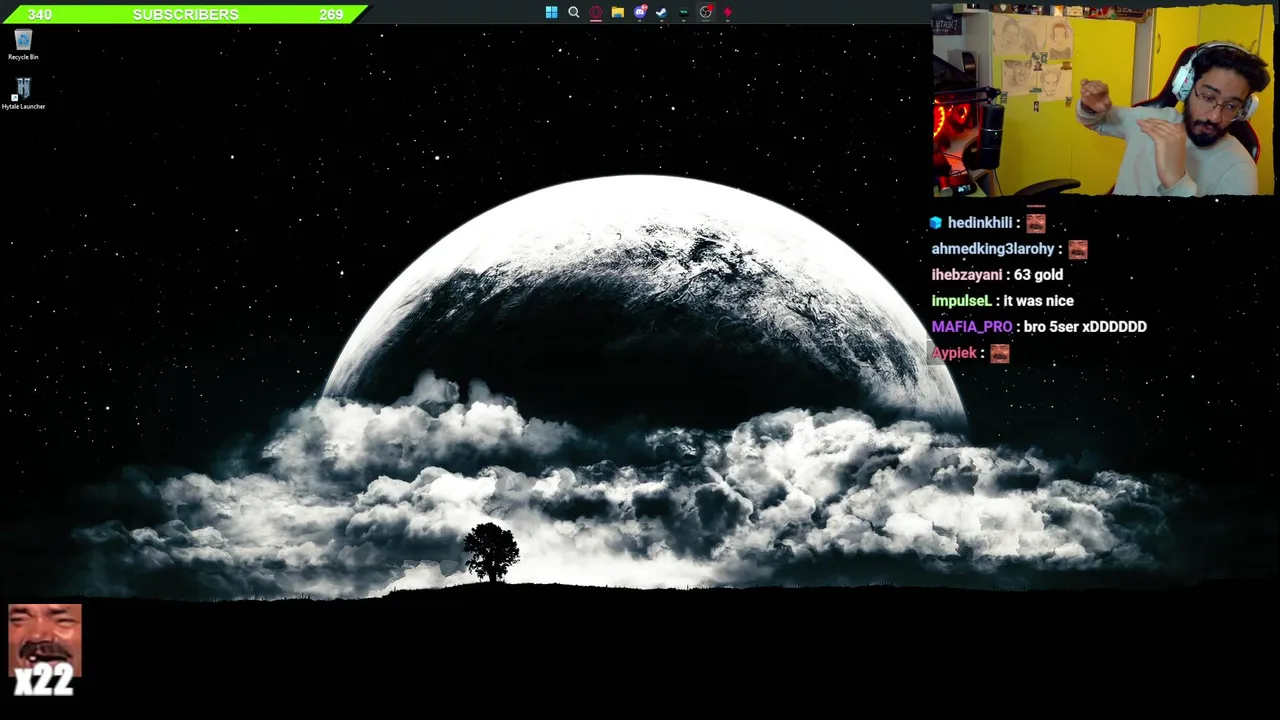Switch to OBS Studio in taskbar
Viewport: 1280px width, 720px height.
click(x=705, y=12)
